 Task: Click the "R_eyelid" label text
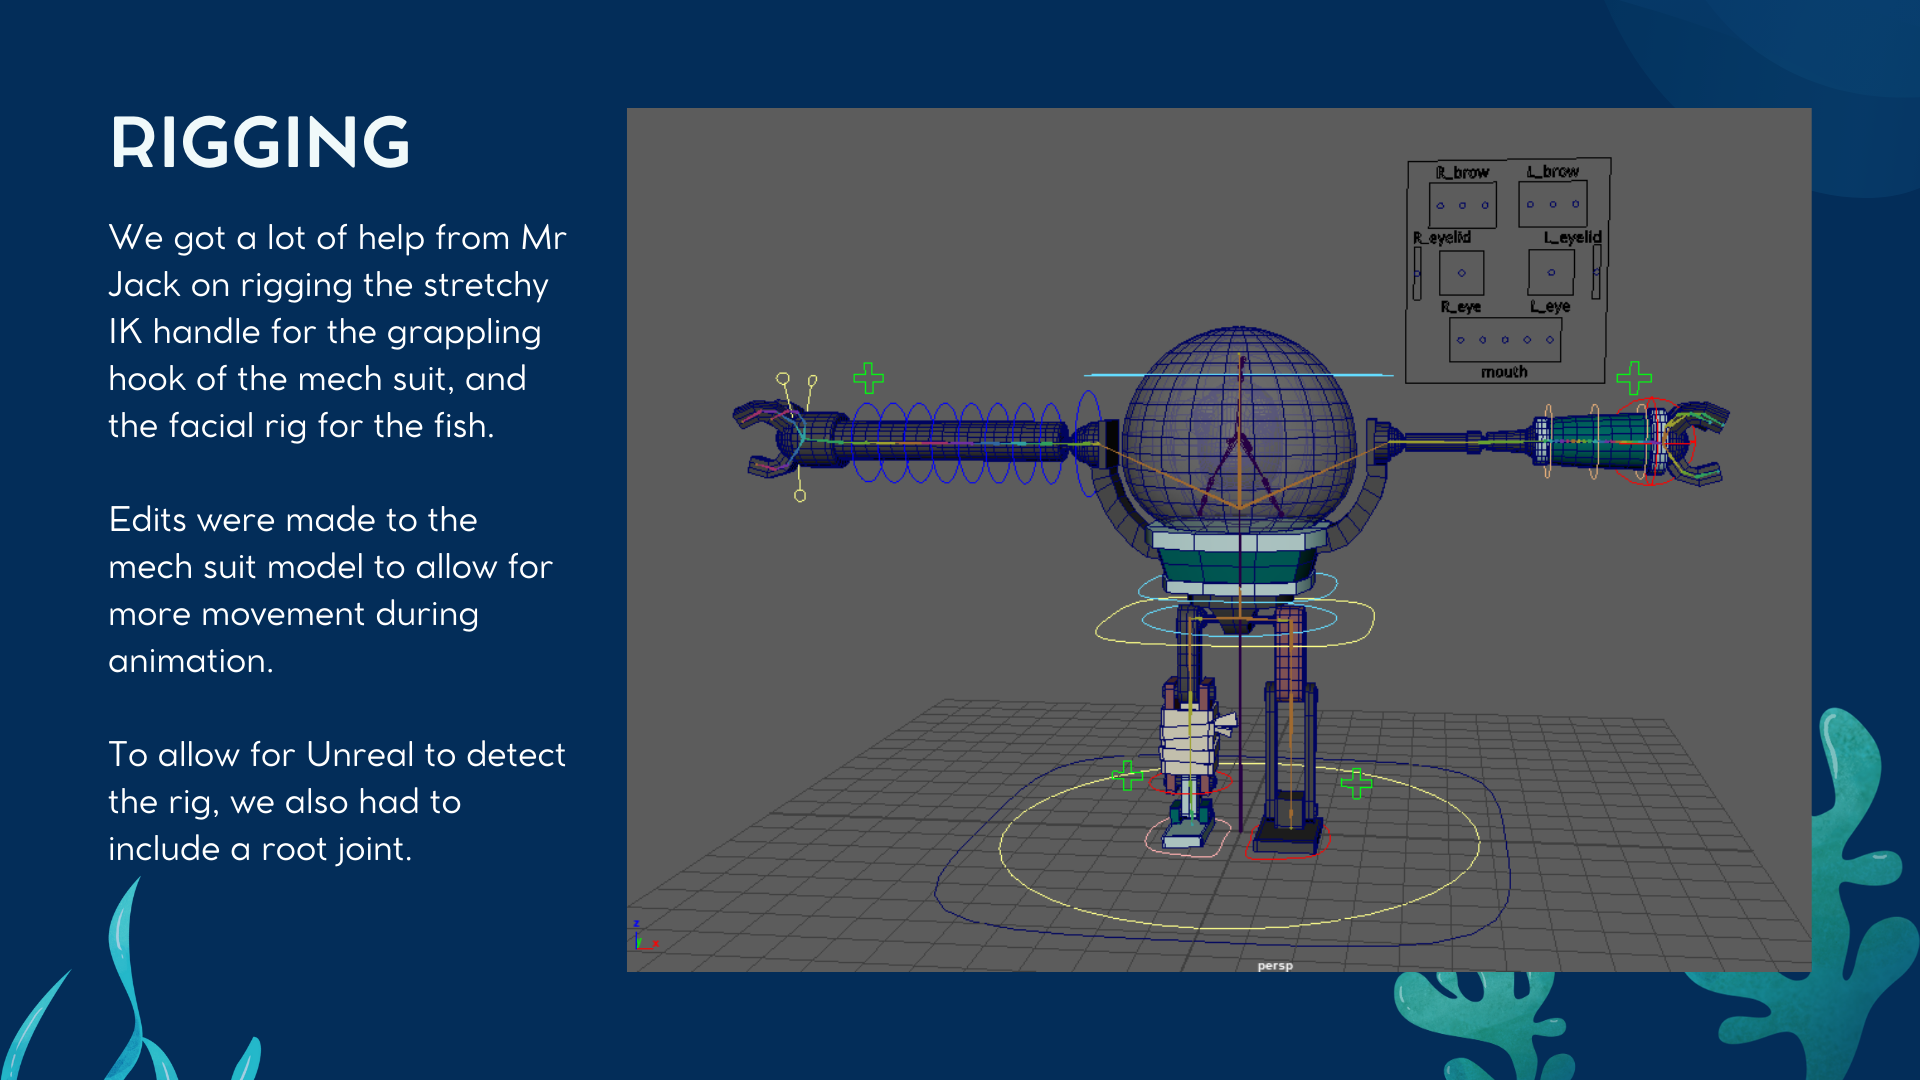1441,238
